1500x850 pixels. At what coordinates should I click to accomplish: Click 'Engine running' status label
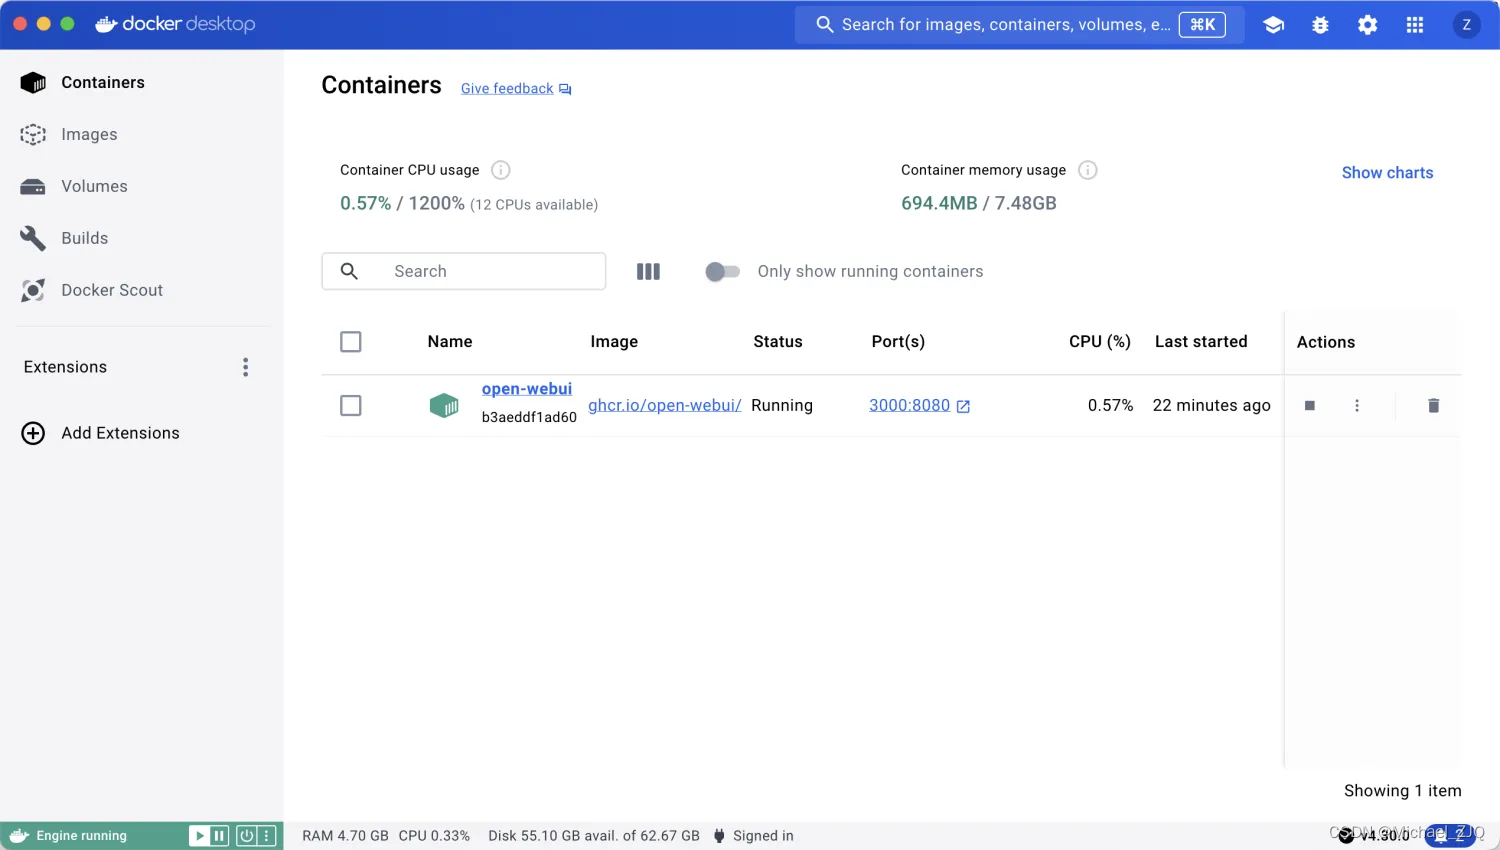tap(82, 836)
